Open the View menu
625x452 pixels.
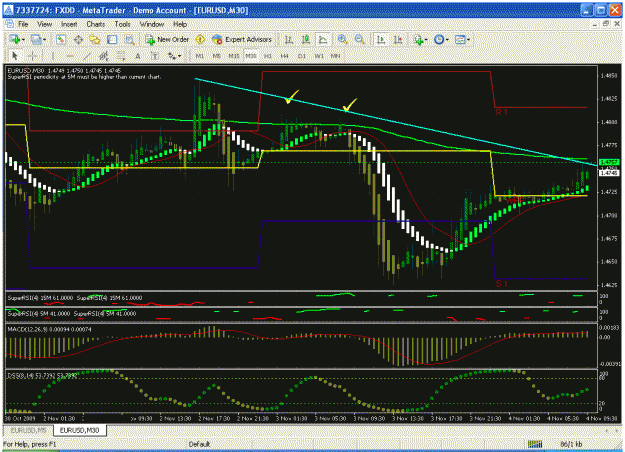point(45,24)
